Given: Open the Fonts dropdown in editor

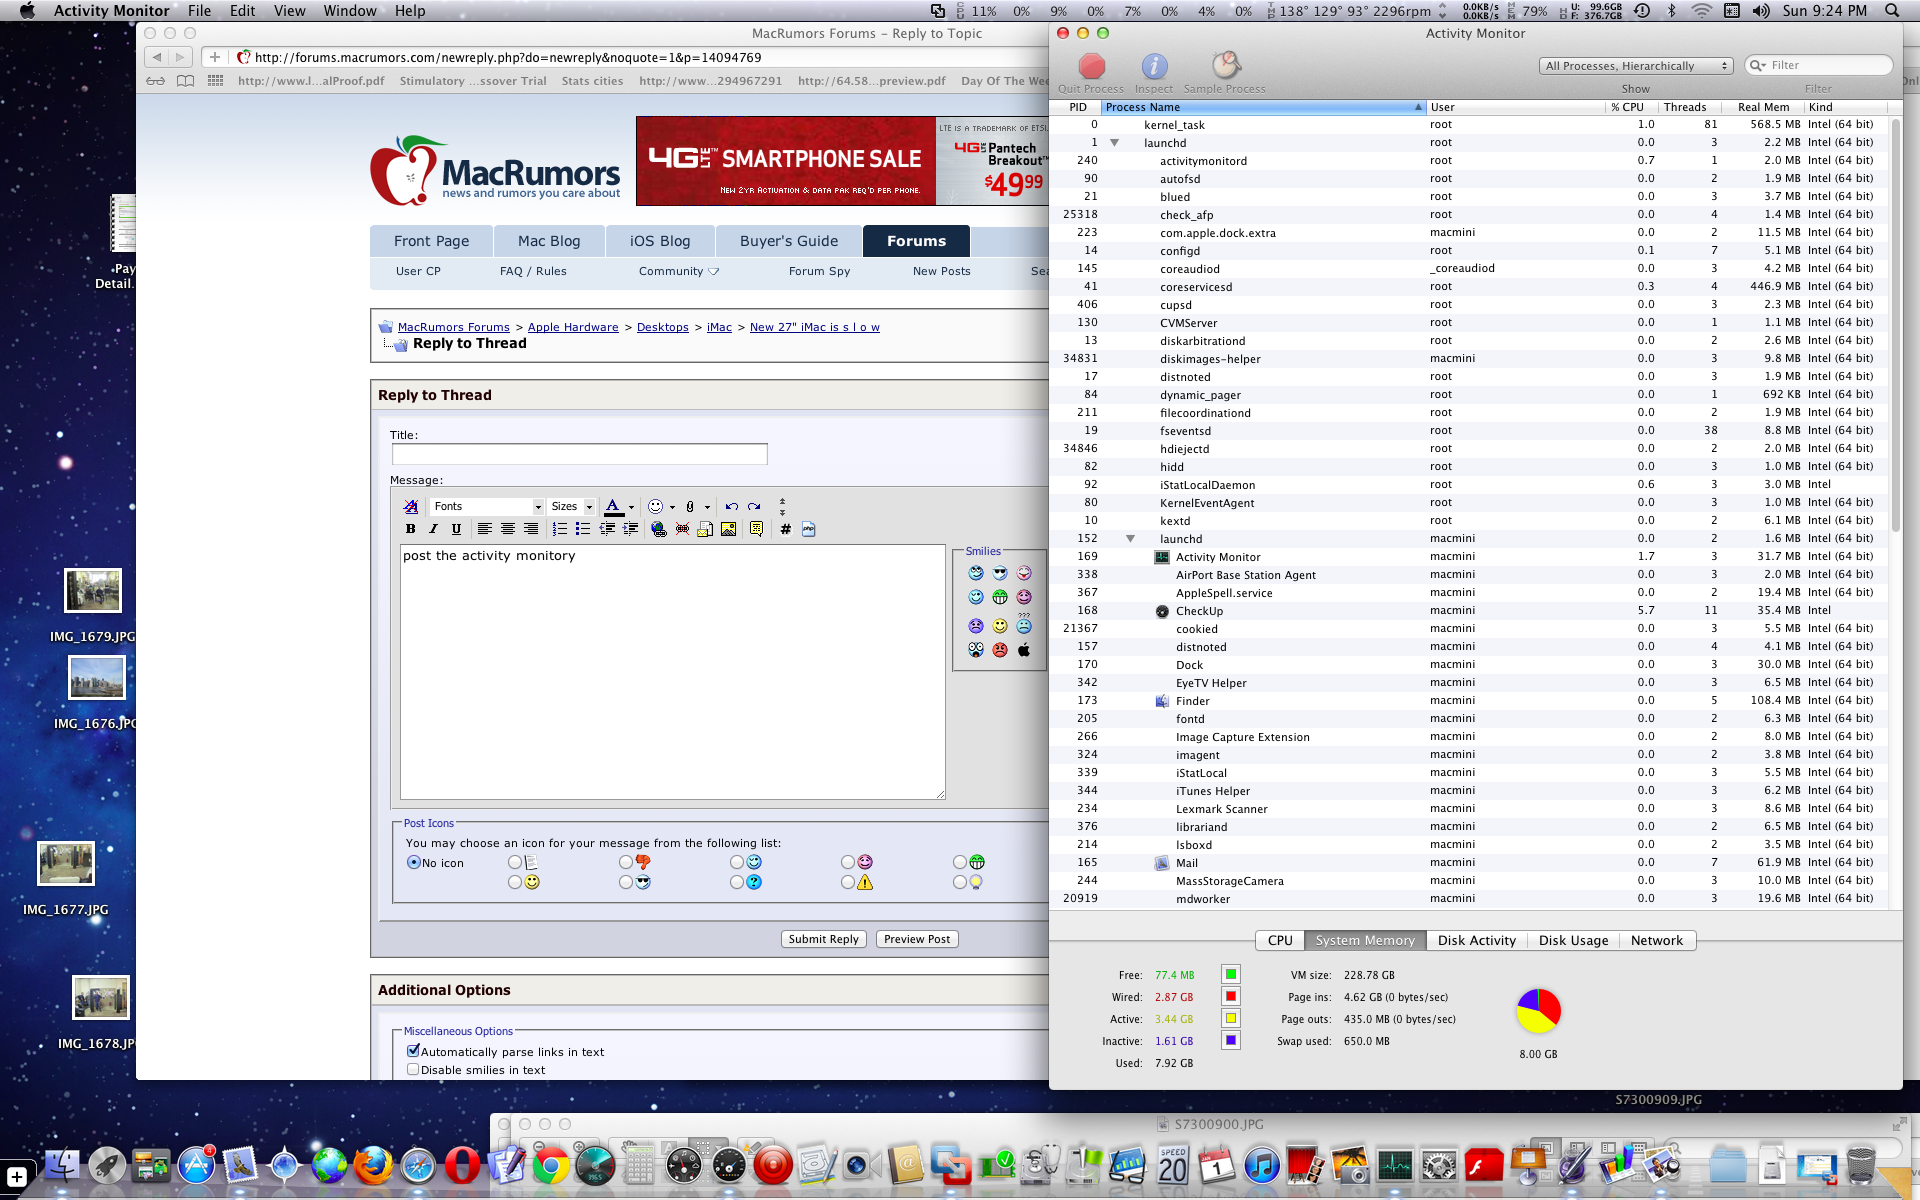Looking at the screenshot, I should (x=487, y=507).
